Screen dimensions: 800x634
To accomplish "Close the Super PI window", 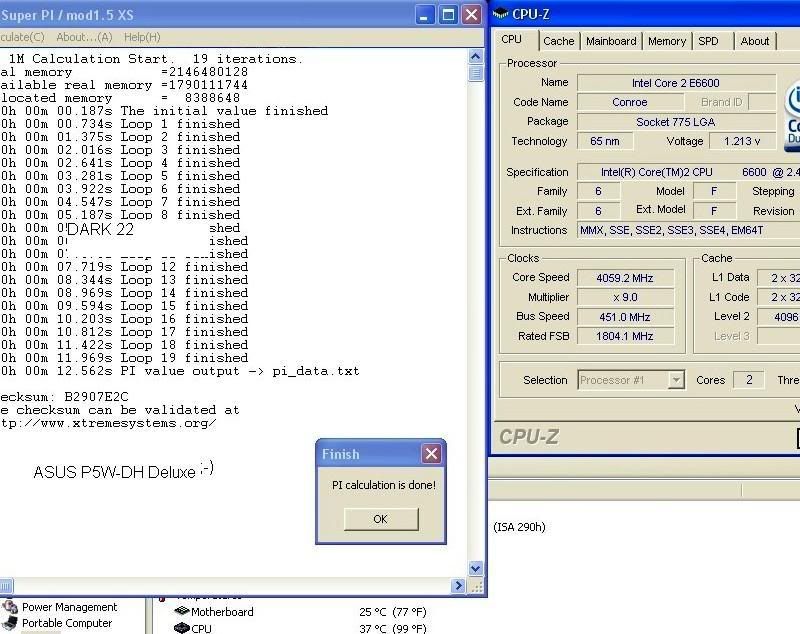I will [471, 15].
